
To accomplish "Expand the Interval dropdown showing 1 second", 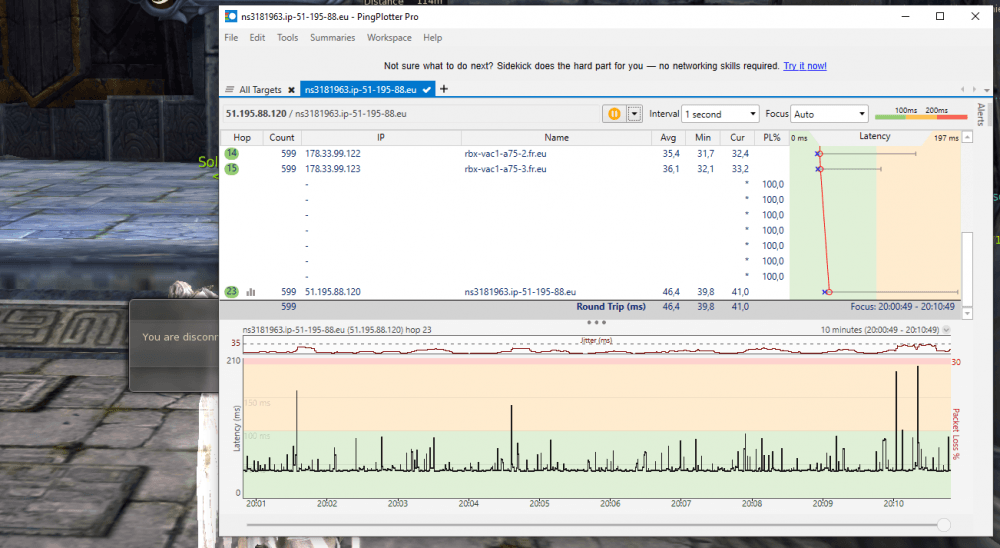I will pyautogui.click(x=720, y=114).
